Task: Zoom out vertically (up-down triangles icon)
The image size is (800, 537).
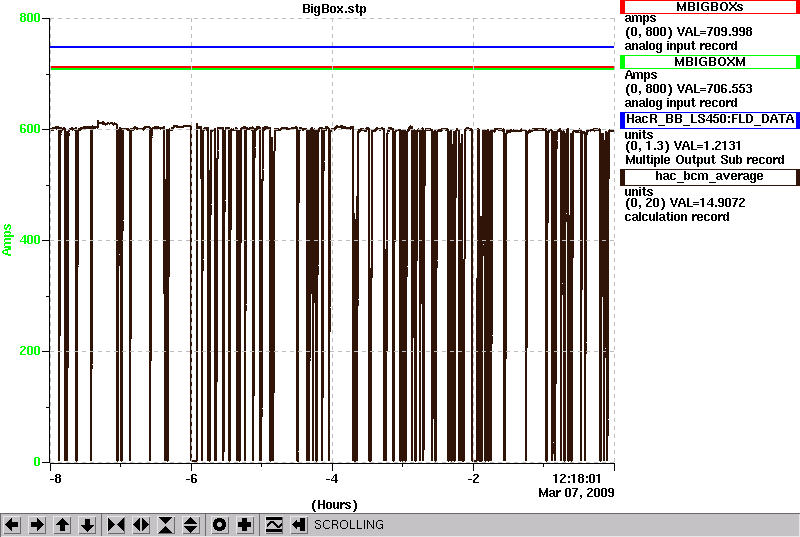Action: pos(191,525)
